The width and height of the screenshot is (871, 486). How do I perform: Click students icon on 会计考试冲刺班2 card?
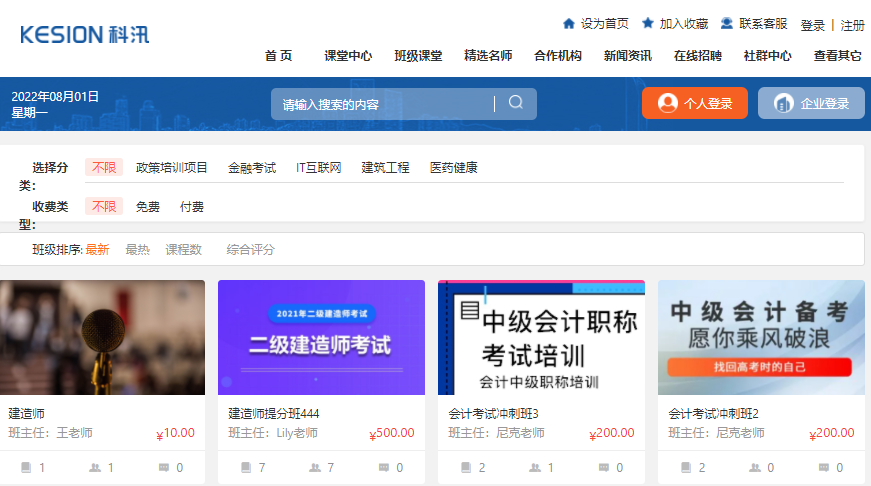tap(755, 468)
